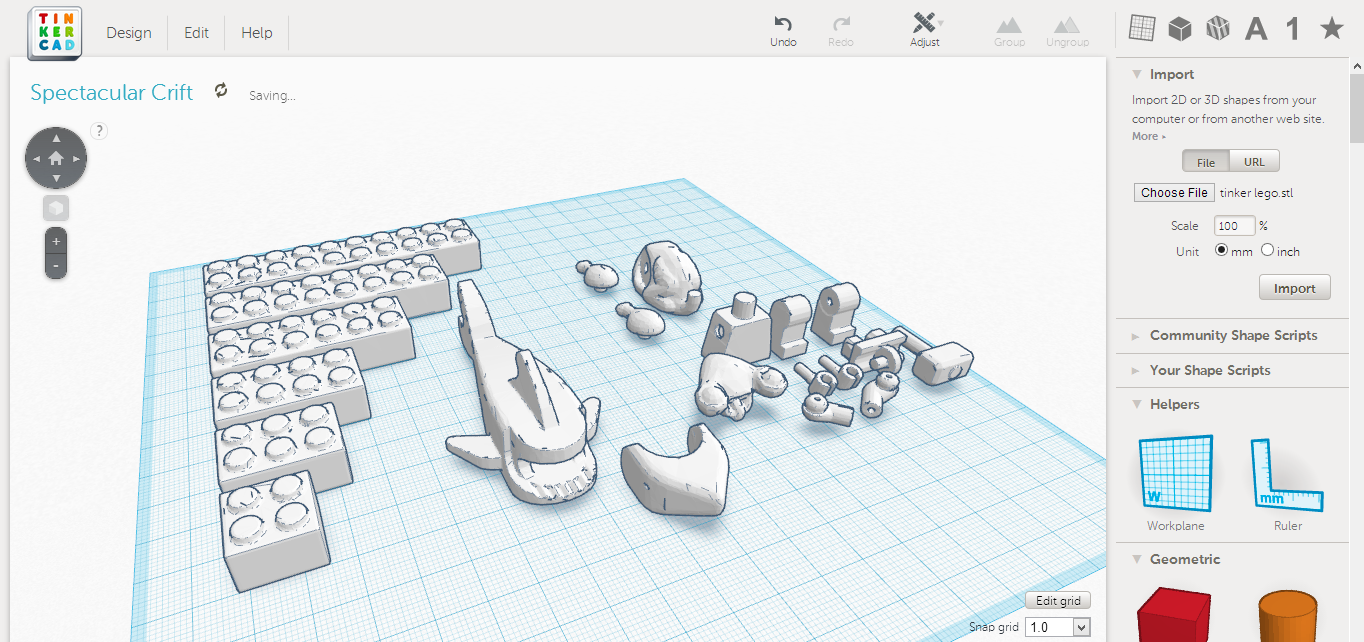Image resolution: width=1364 pixels, height=642 pixels.
Task: Select the Ruler helper
Action: 1287,473
